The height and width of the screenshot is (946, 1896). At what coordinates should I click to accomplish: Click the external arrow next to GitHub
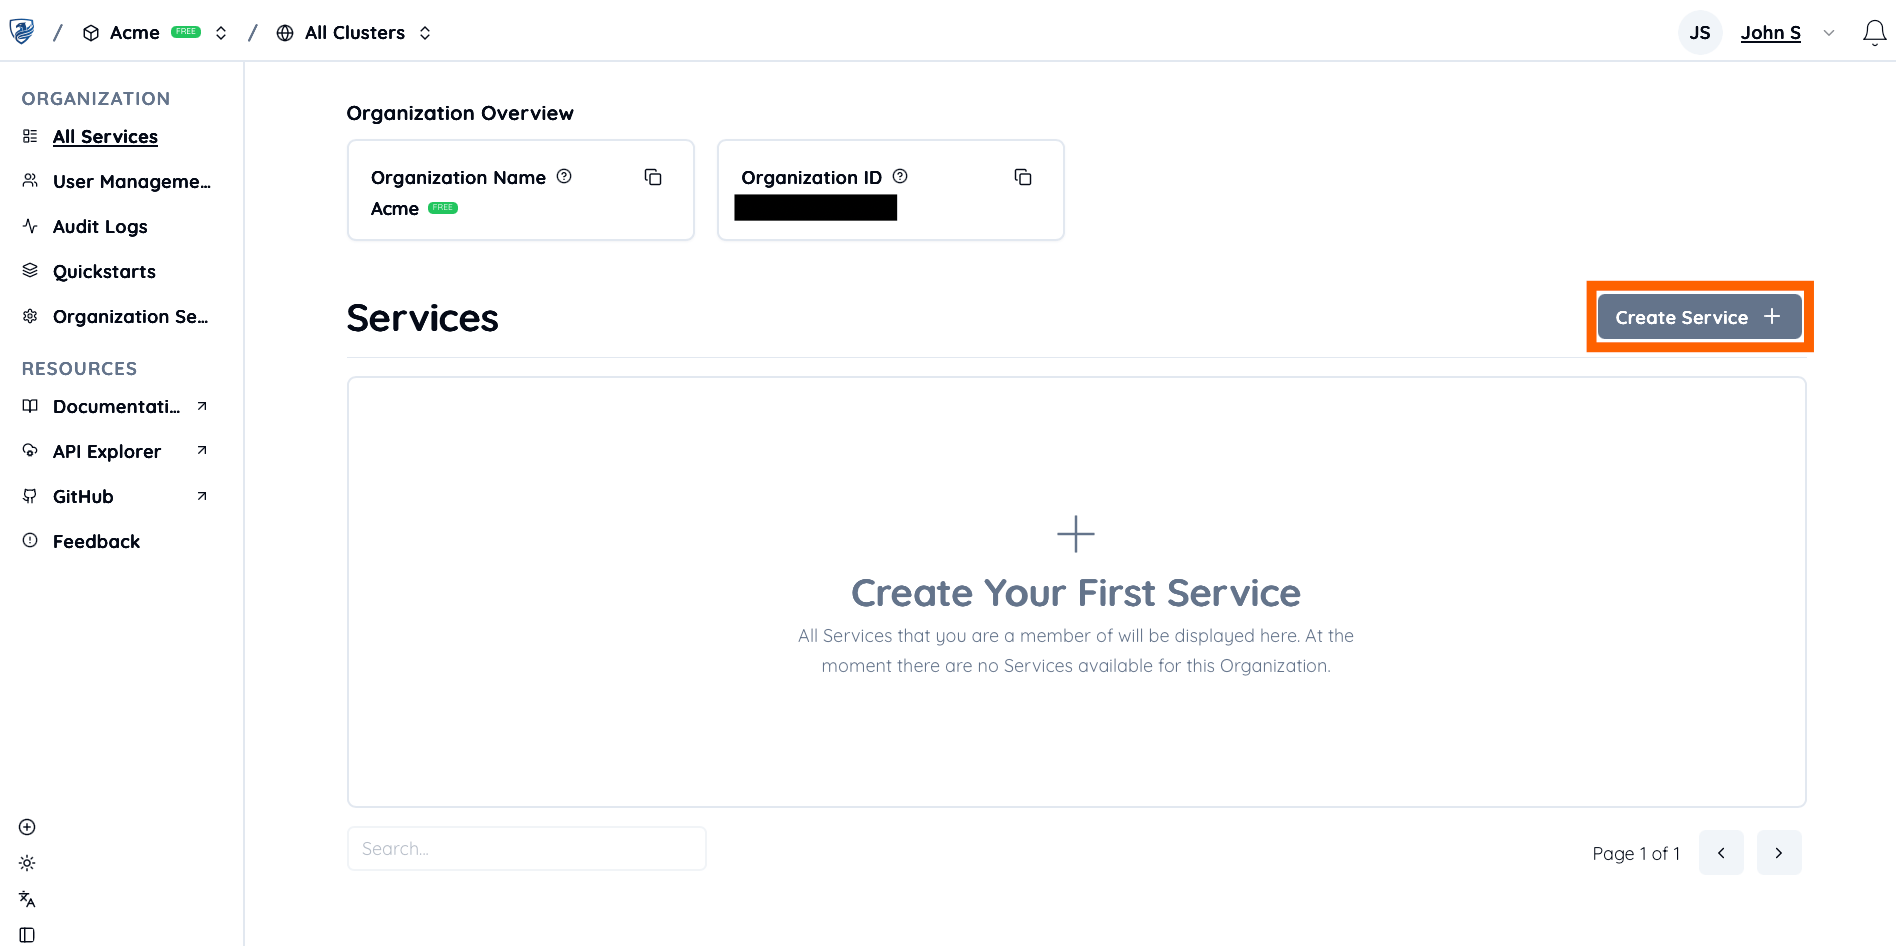coord(202,496)
